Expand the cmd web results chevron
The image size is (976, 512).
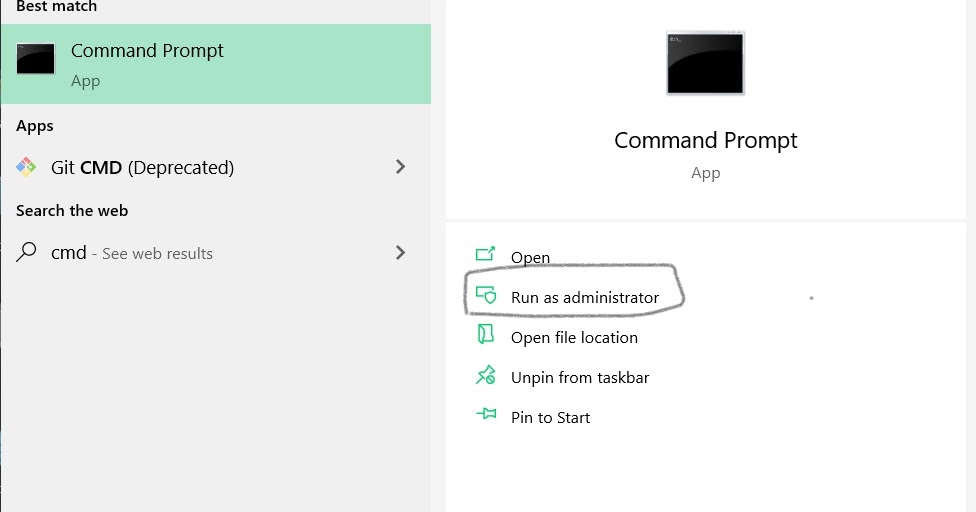(400, 253)
